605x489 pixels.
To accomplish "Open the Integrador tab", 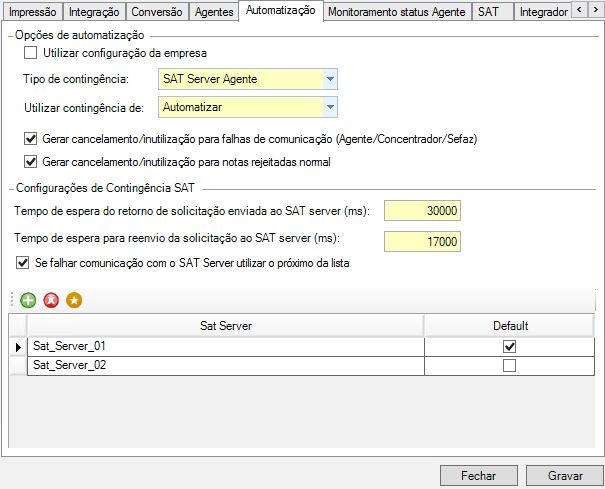I will point(543,12).
